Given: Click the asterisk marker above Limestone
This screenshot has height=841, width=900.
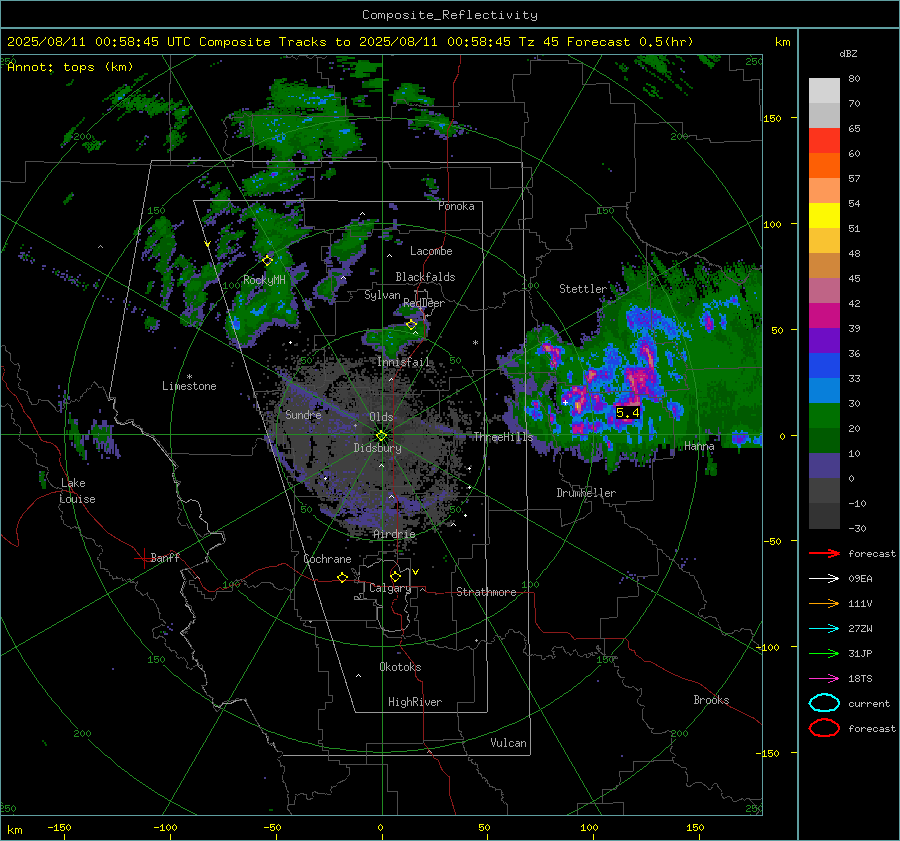Looking at the screenshot, I should point(189,377).
